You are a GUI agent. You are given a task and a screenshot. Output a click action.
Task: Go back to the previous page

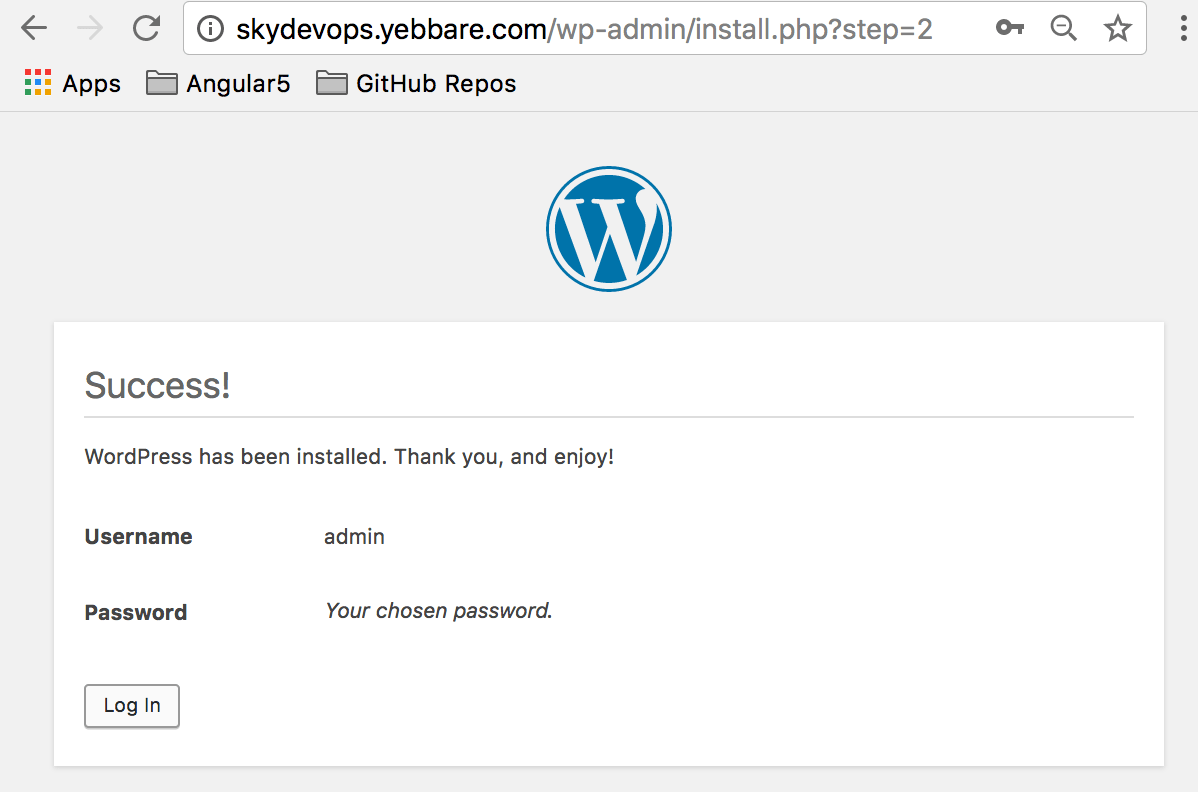click(x=34, y=29)
